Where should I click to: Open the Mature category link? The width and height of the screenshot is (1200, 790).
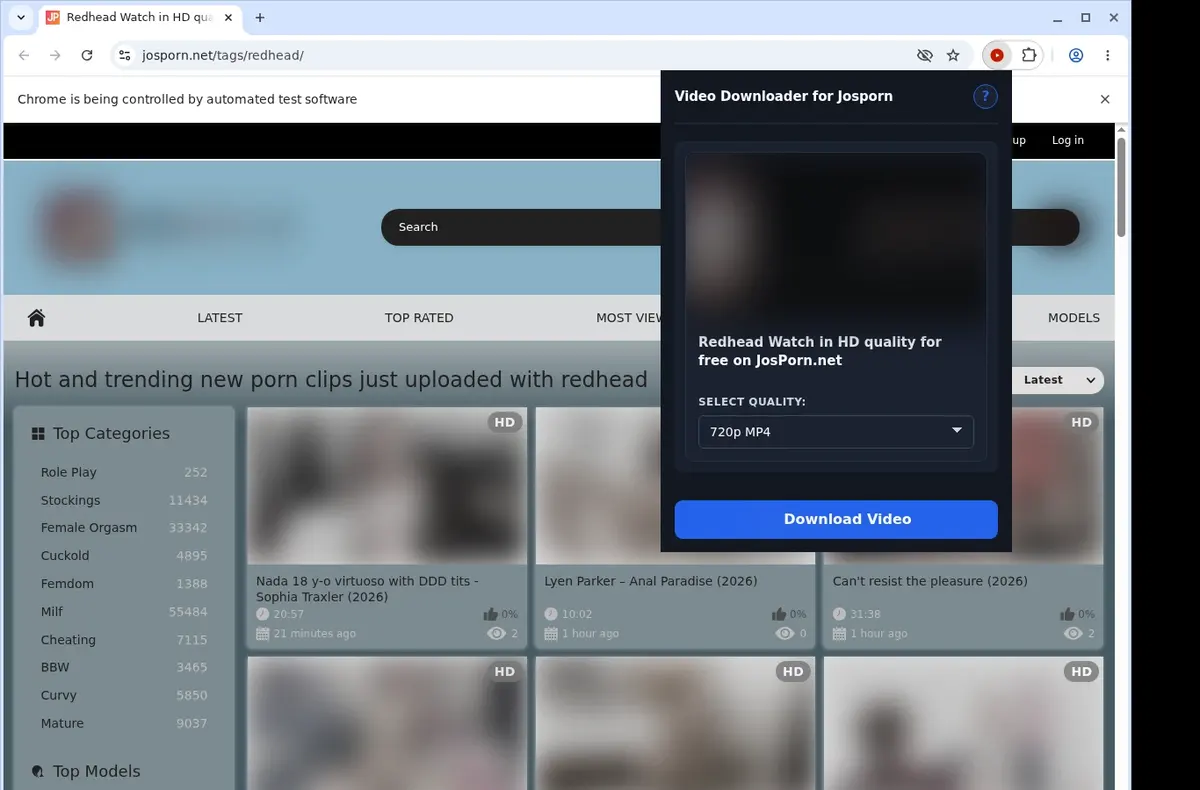coord(62,723)
